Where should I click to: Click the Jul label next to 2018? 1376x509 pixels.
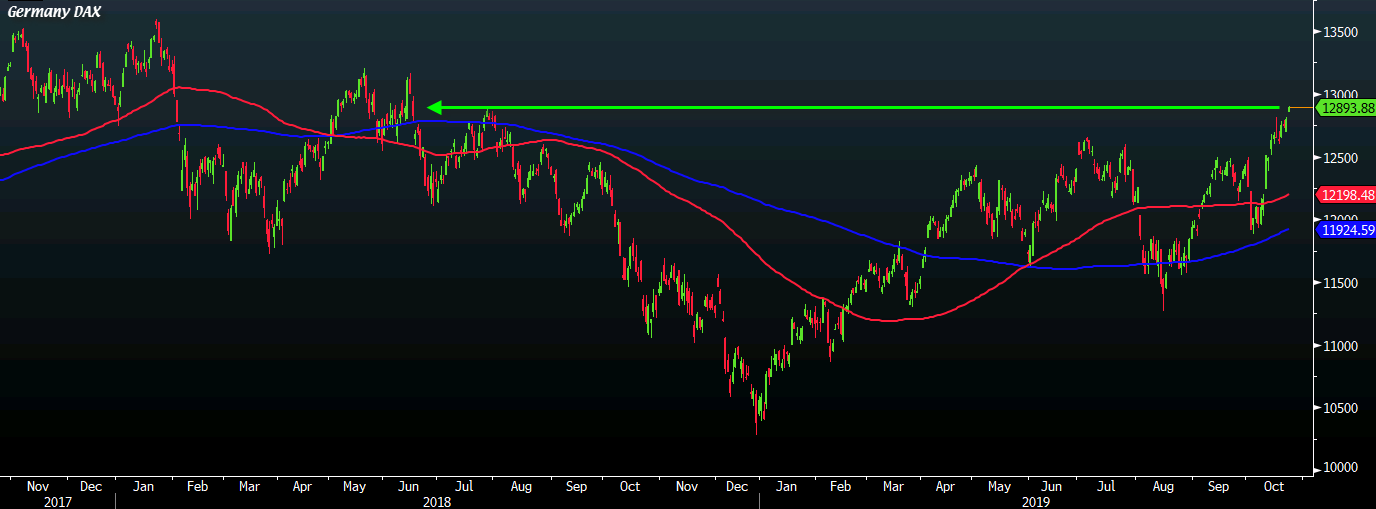464,486
